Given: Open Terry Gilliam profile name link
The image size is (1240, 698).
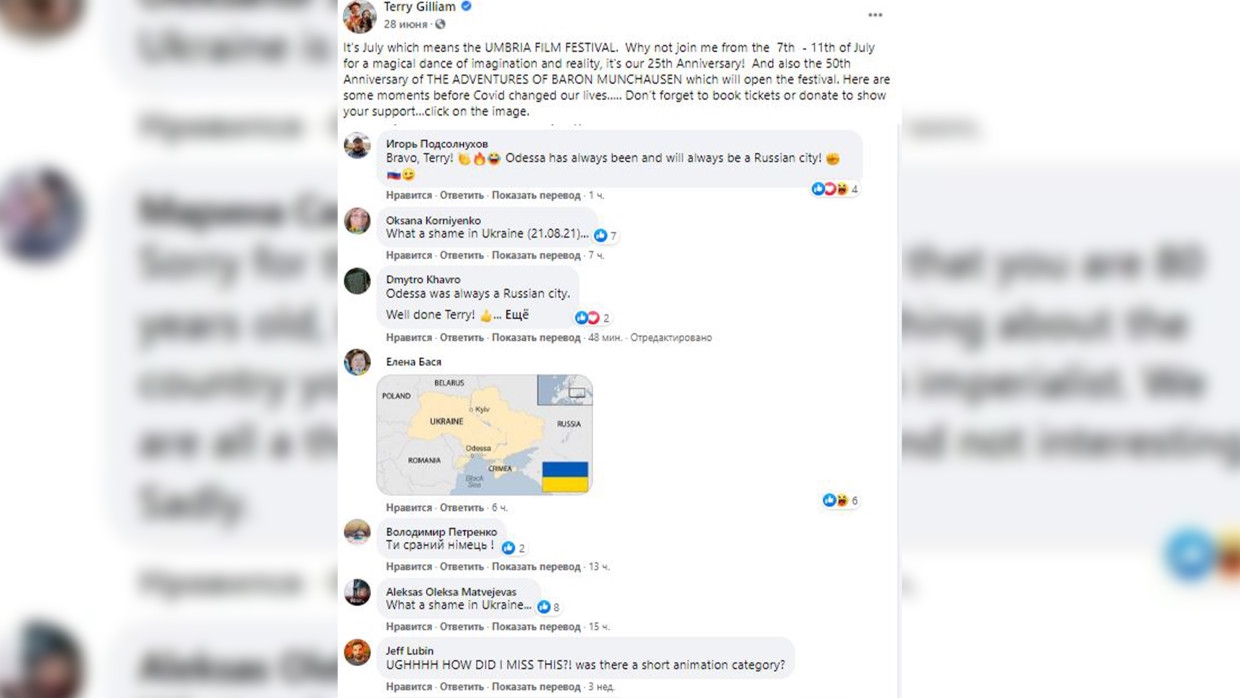Looking at the screenshot, I should point(420,7).
